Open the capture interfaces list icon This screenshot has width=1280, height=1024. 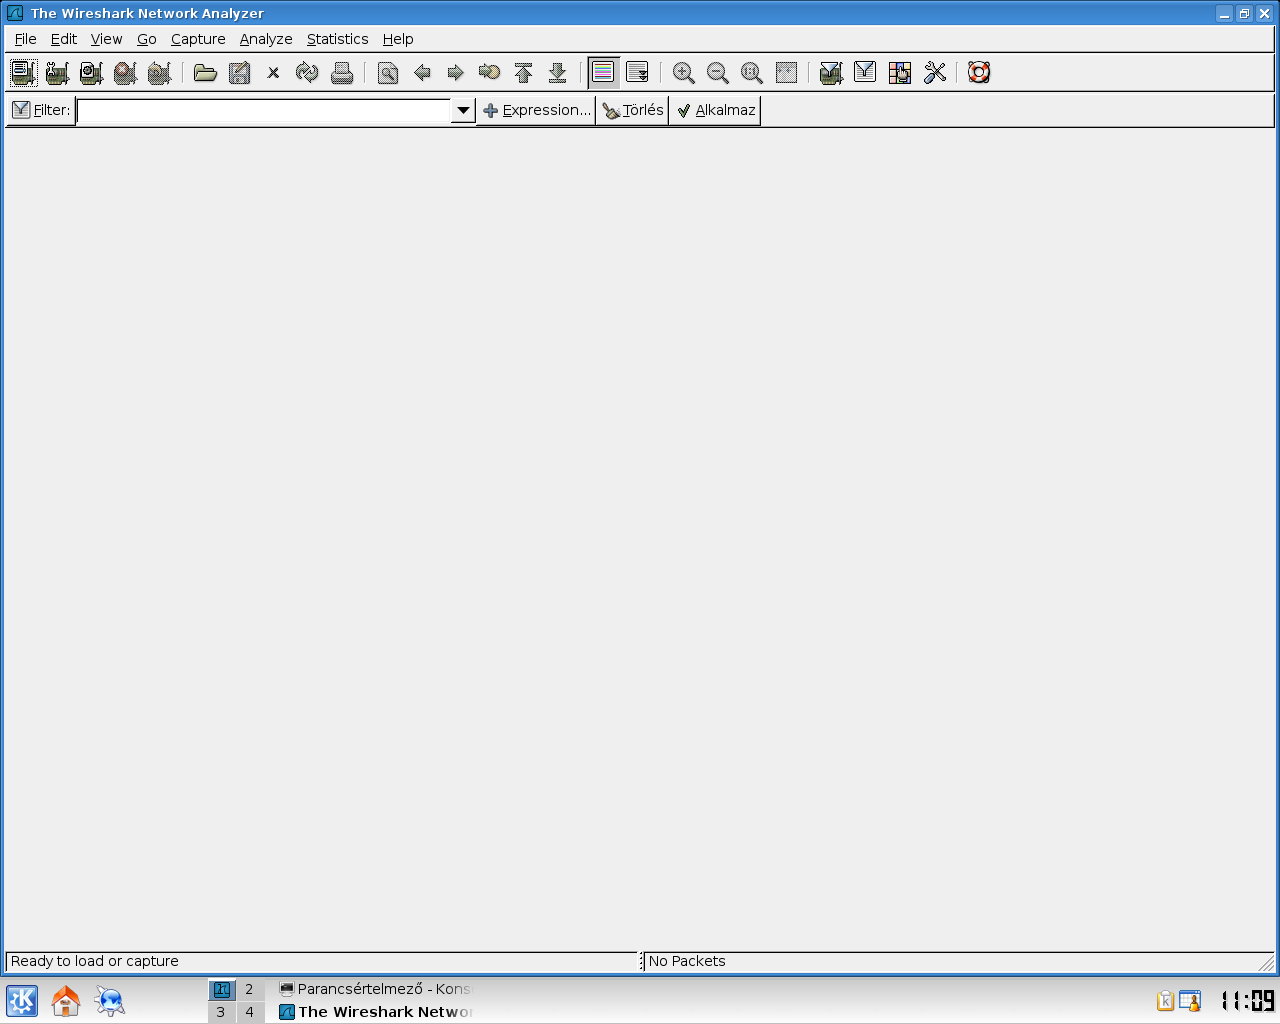[x=23, y=72]
